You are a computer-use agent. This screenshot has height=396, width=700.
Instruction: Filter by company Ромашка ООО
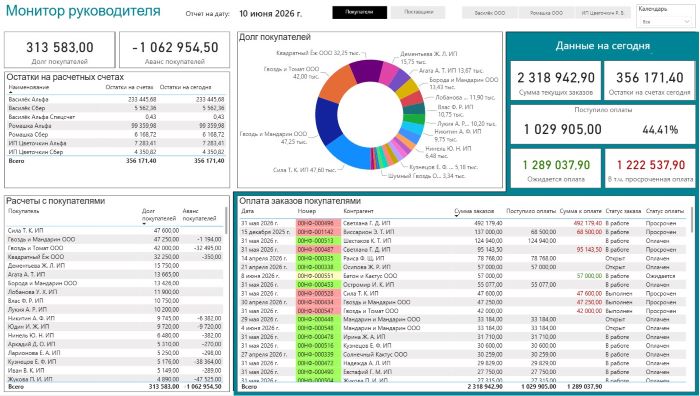546,13
